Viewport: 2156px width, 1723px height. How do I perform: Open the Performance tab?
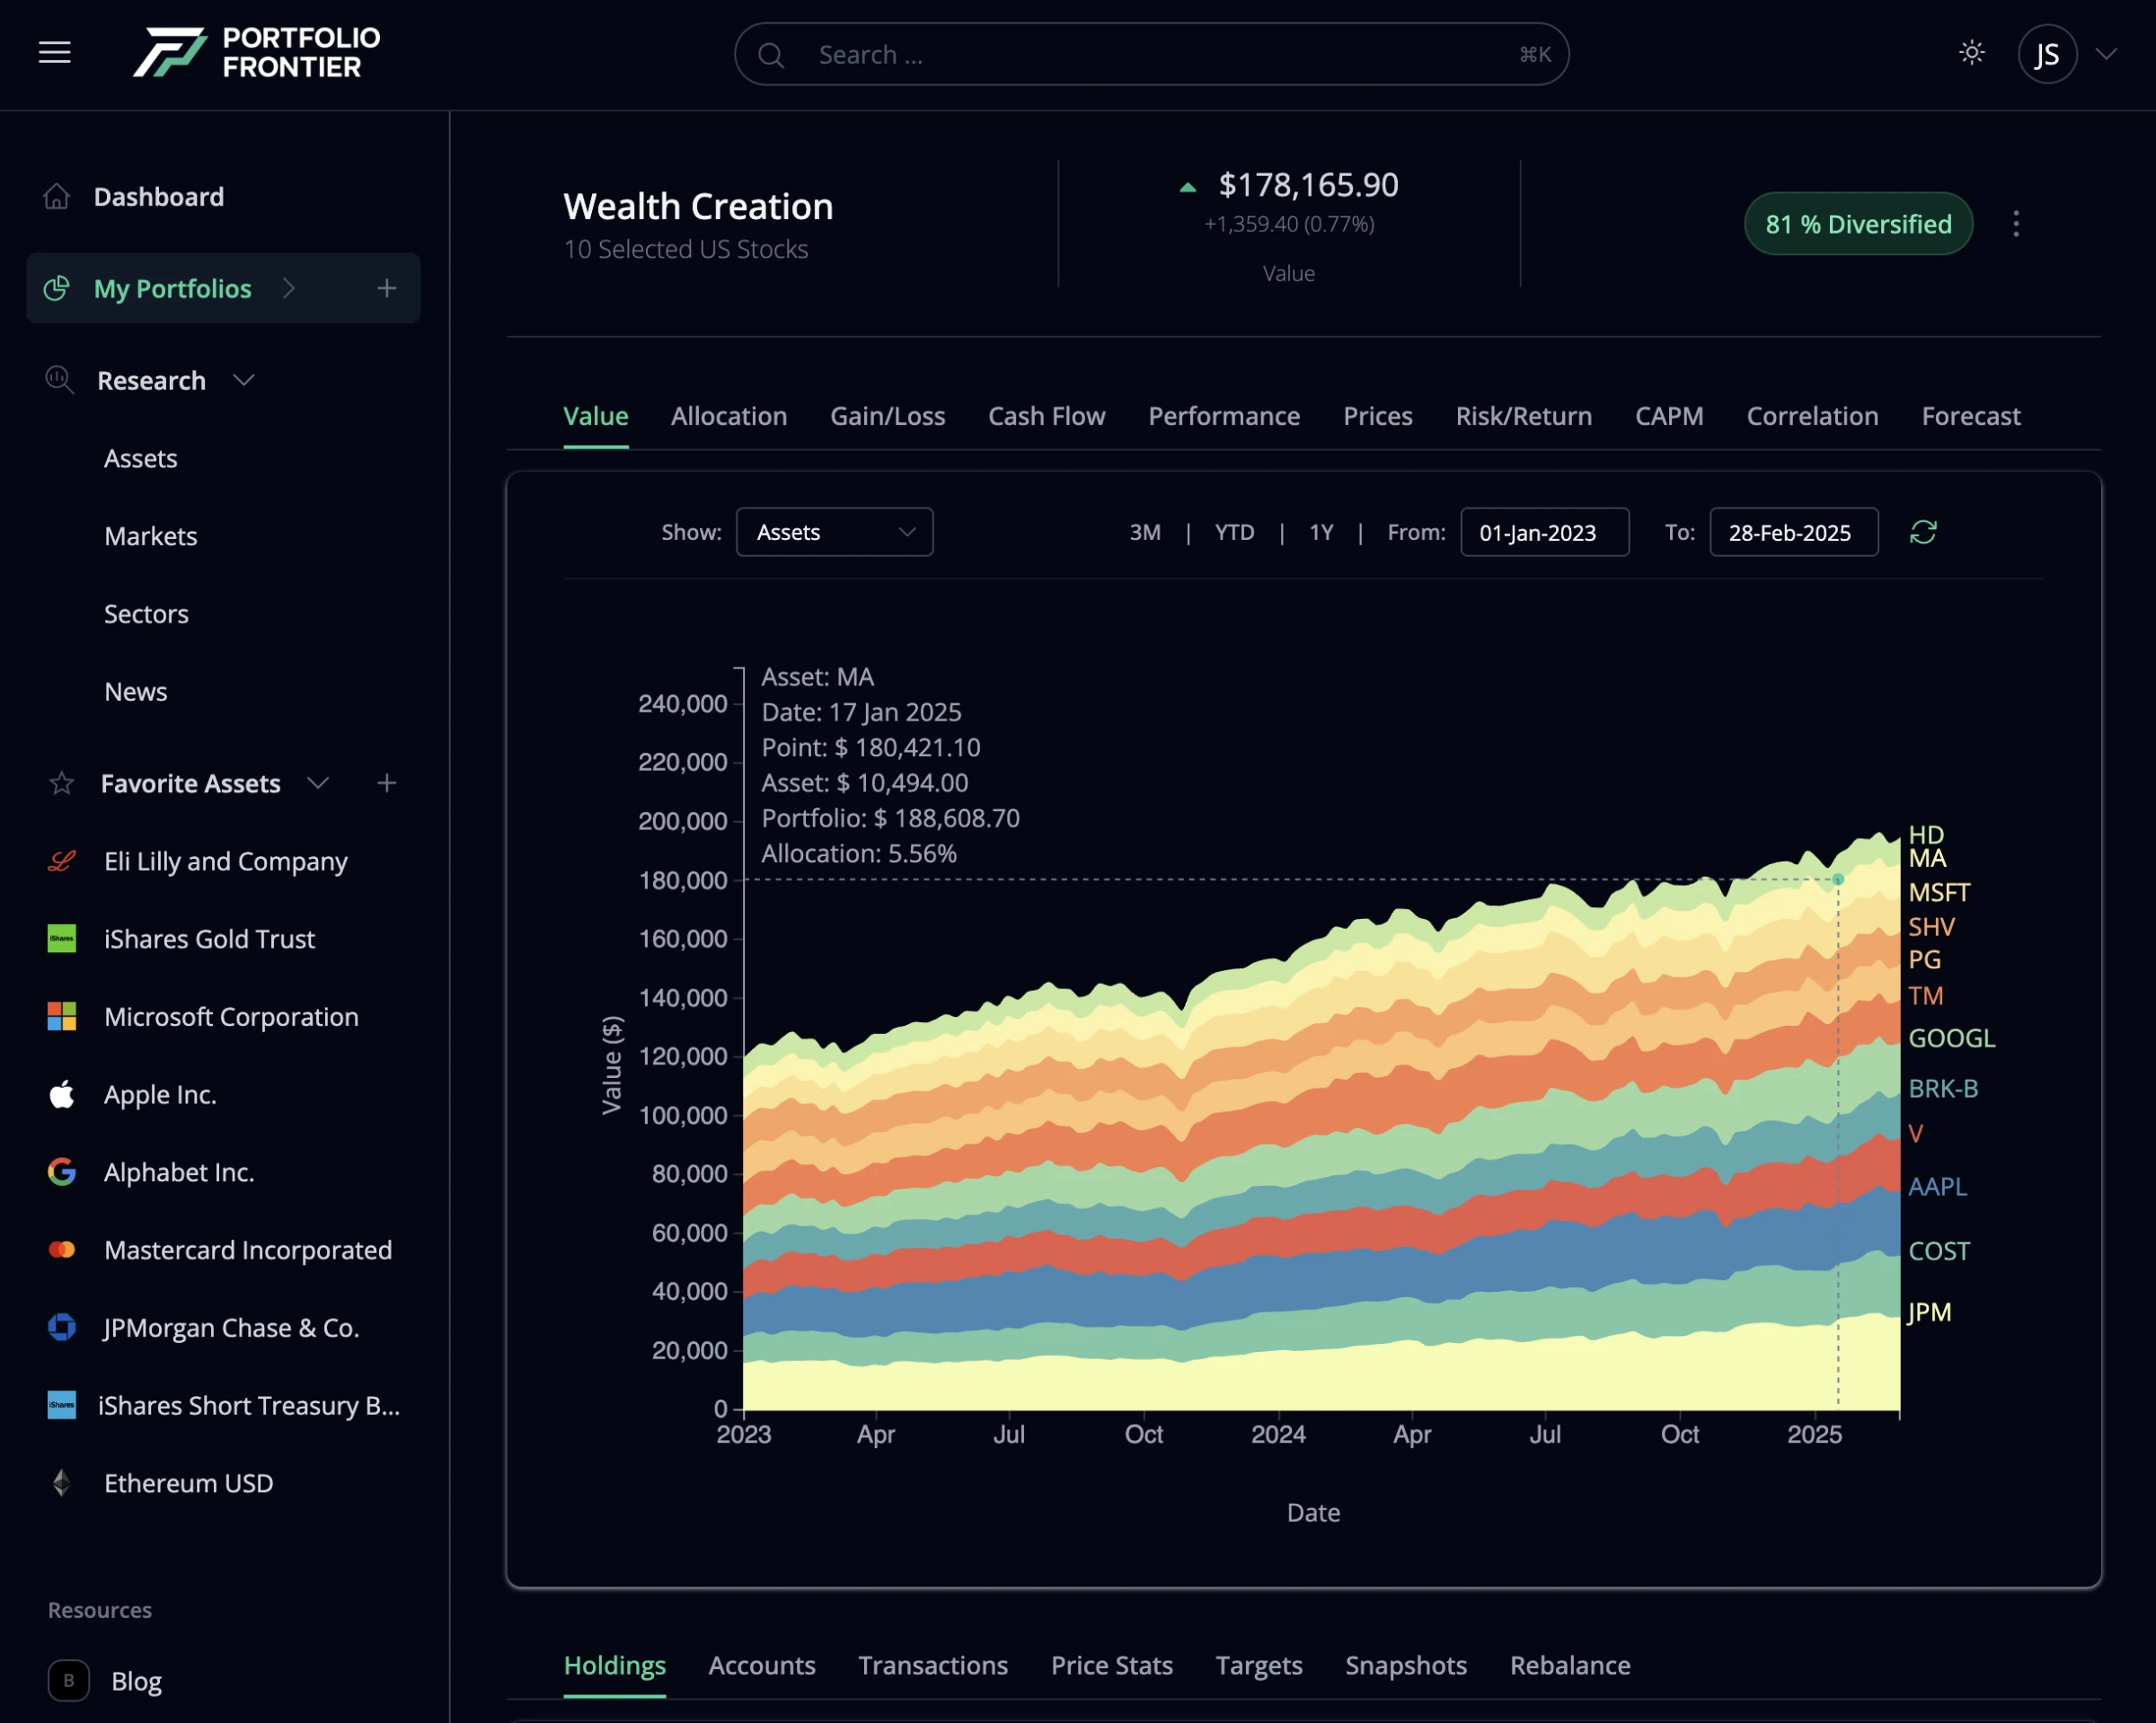1224,416
